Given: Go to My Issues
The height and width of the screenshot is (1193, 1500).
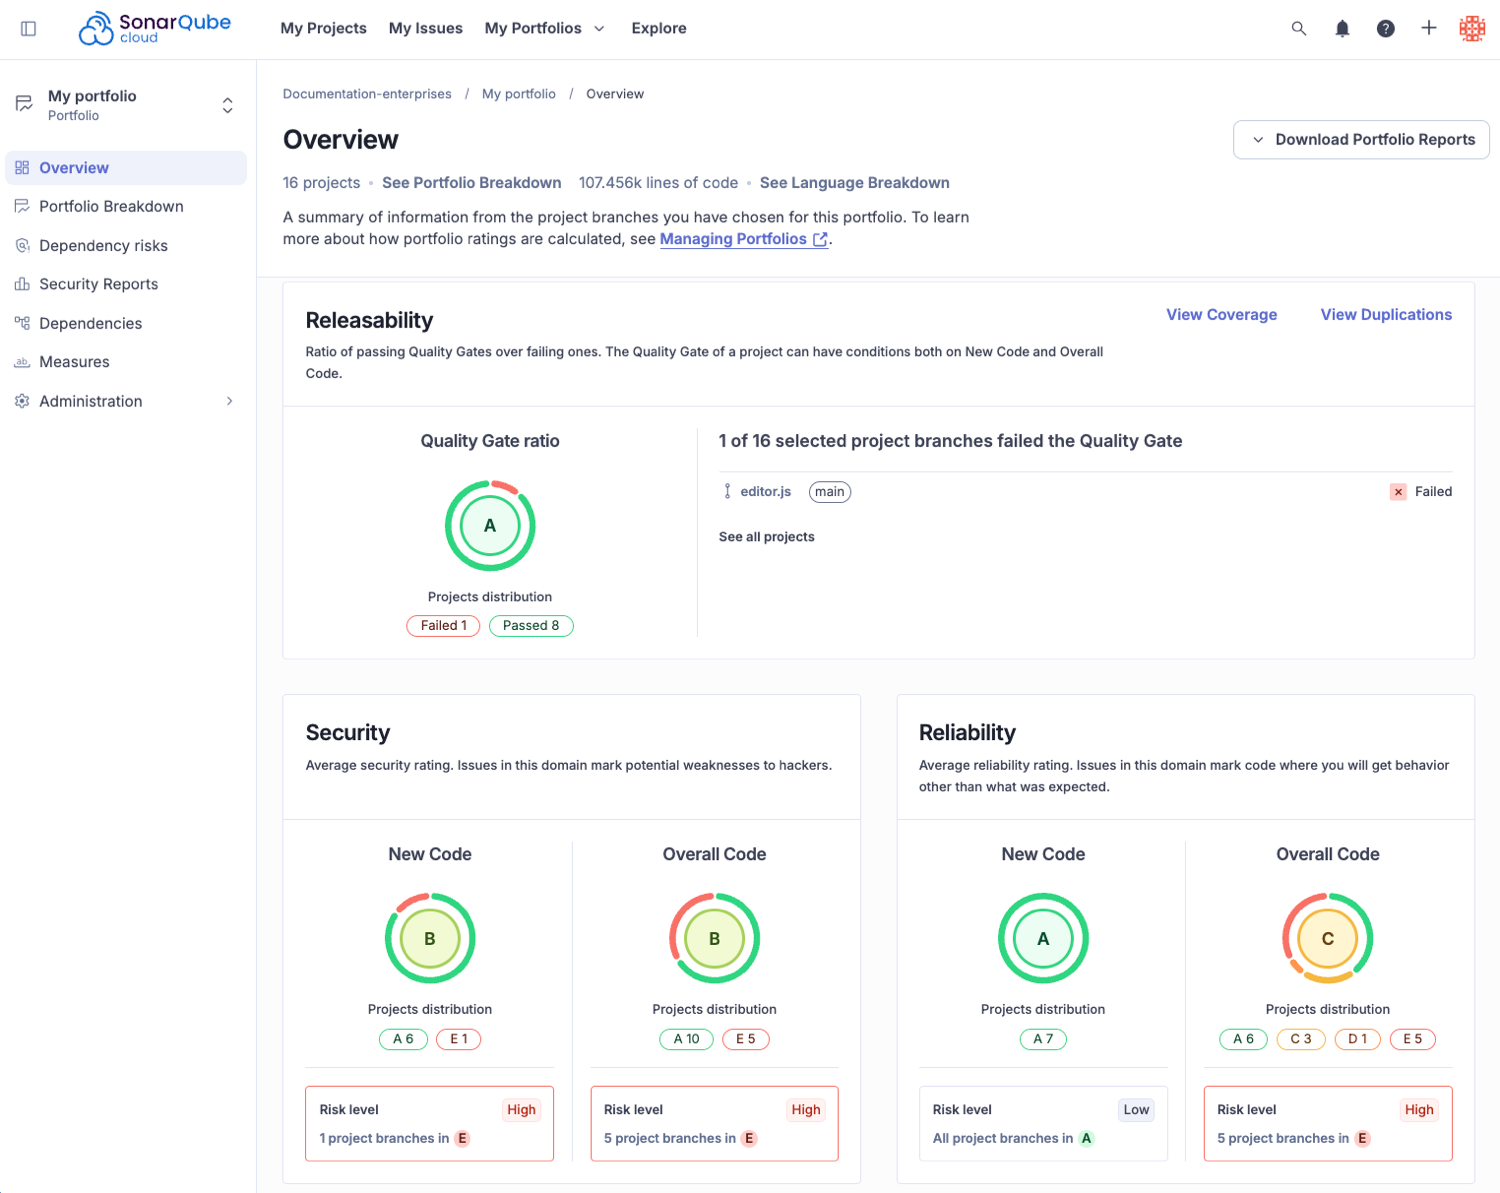Looking at the screenshot, I should pos(426,28).
